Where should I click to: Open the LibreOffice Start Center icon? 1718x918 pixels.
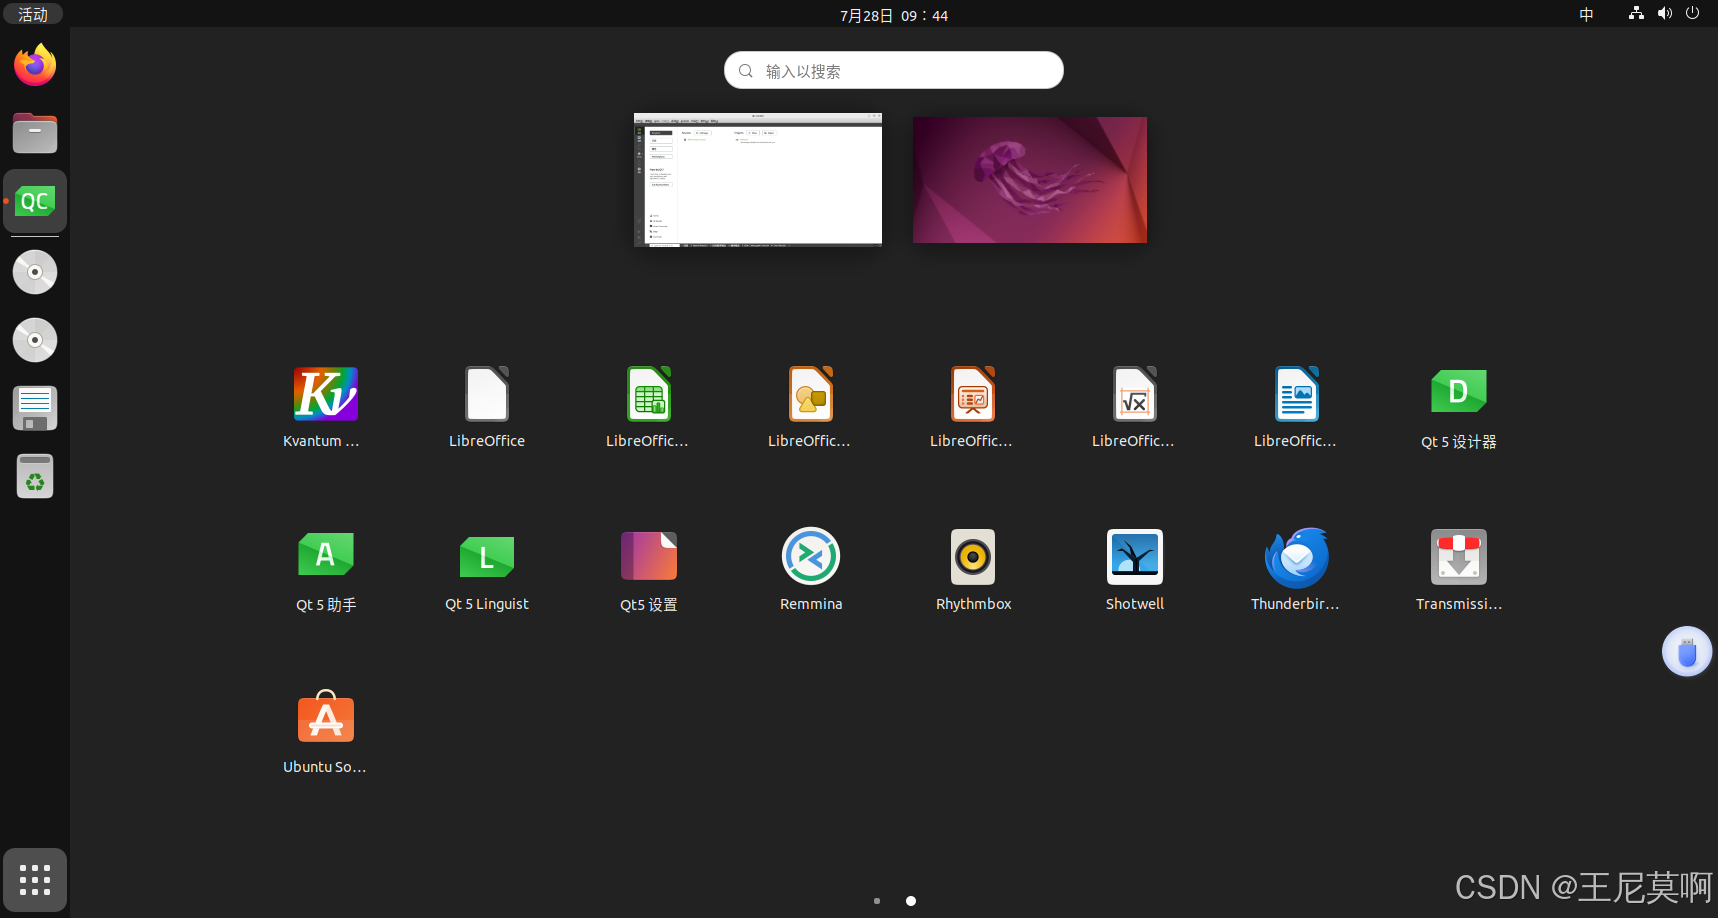(487, 394)
